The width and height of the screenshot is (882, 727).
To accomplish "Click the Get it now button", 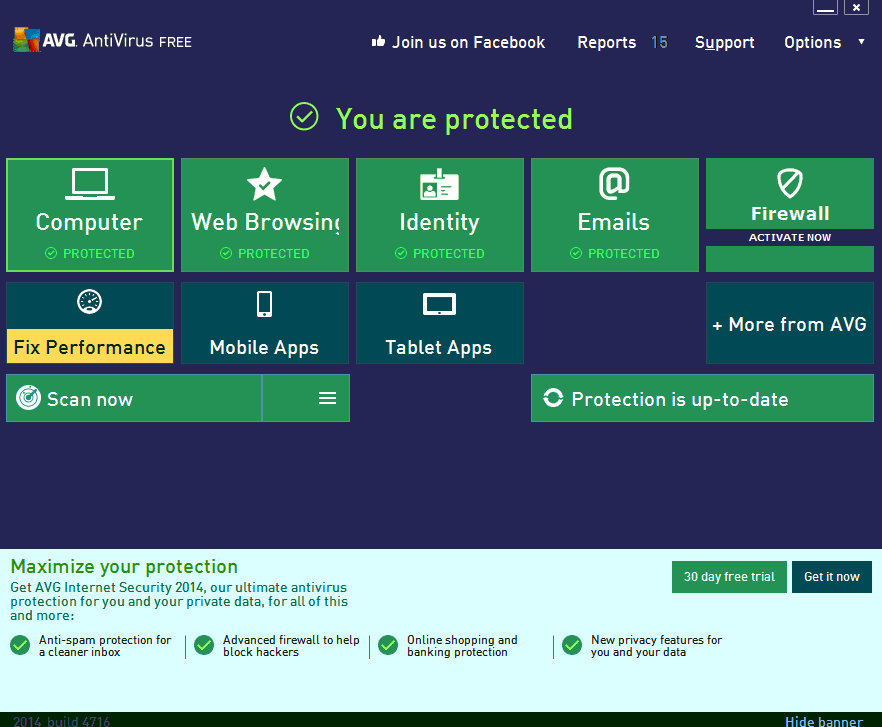I will pyautogui.click(x=831, y=577).
